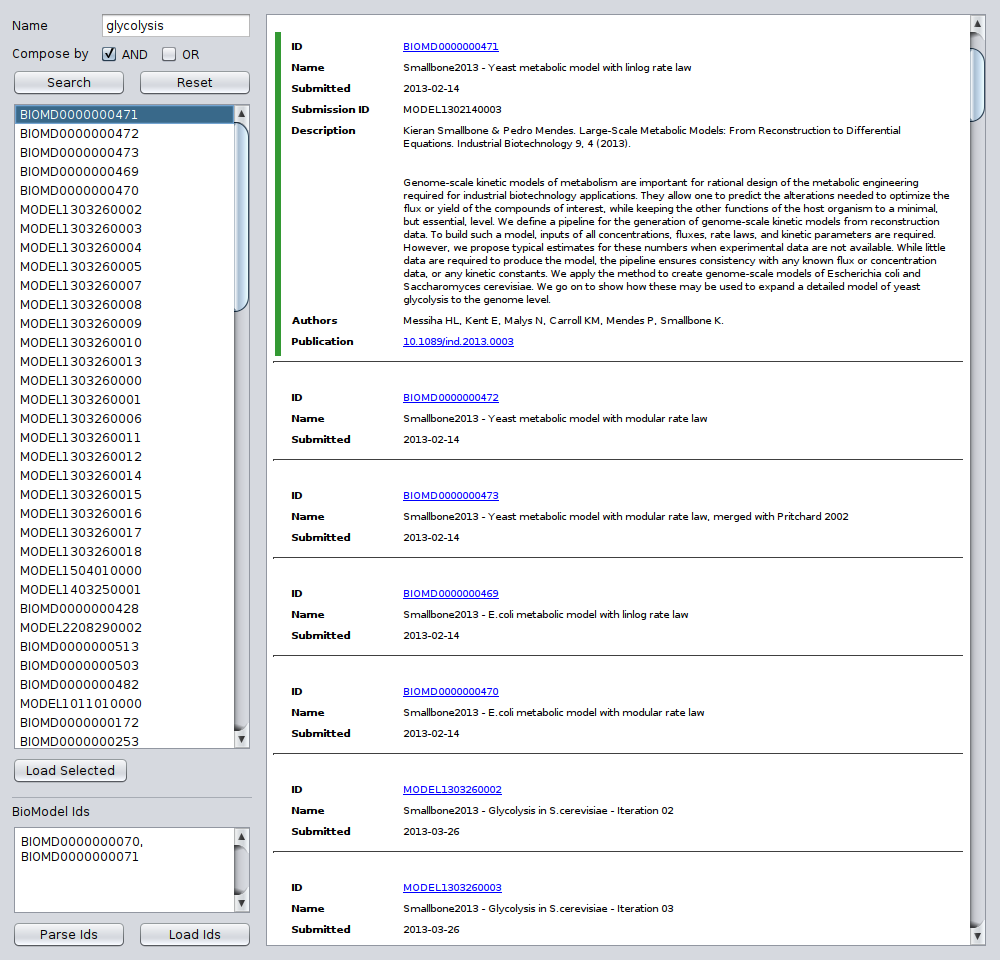Select MODEL1303260011 in the model list
1000x960 pixels.
coord(124,438)
